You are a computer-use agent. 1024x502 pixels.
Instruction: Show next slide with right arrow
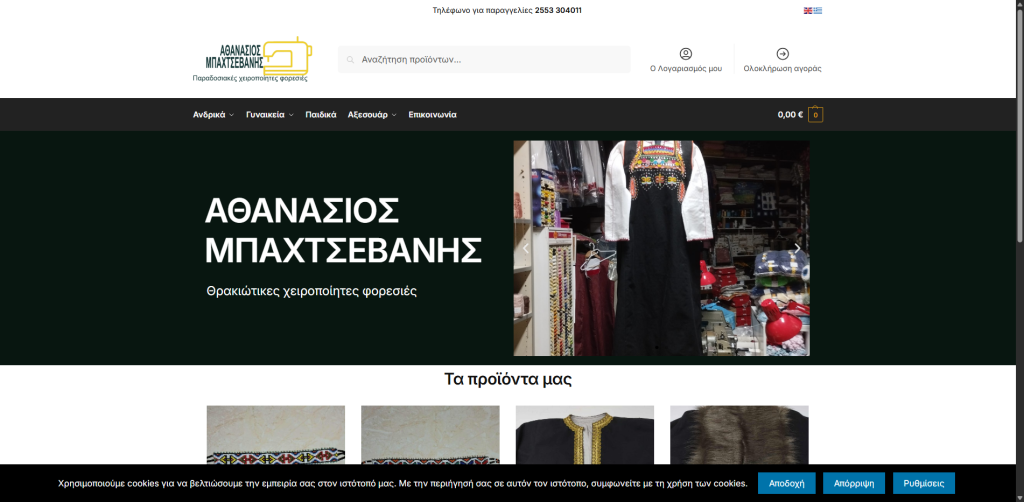point(797,248)
